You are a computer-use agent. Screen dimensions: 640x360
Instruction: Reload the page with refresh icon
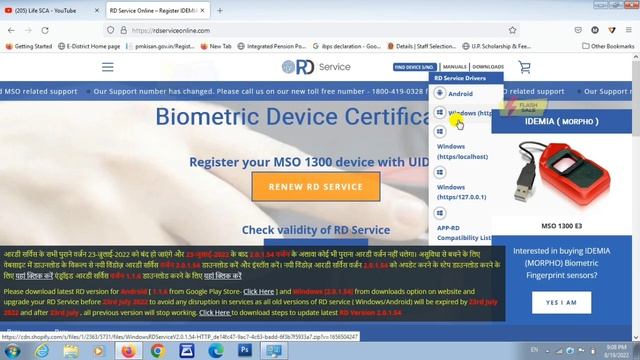[45, 30]
